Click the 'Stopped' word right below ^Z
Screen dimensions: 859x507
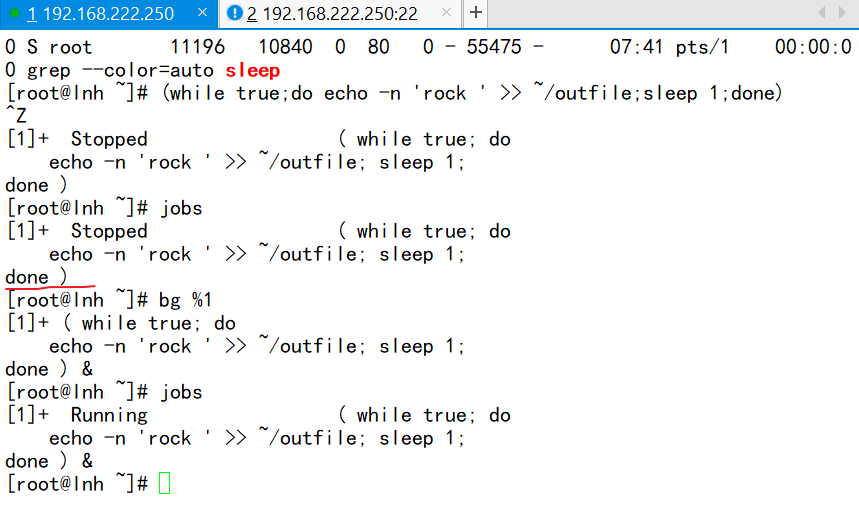point(109,139)
